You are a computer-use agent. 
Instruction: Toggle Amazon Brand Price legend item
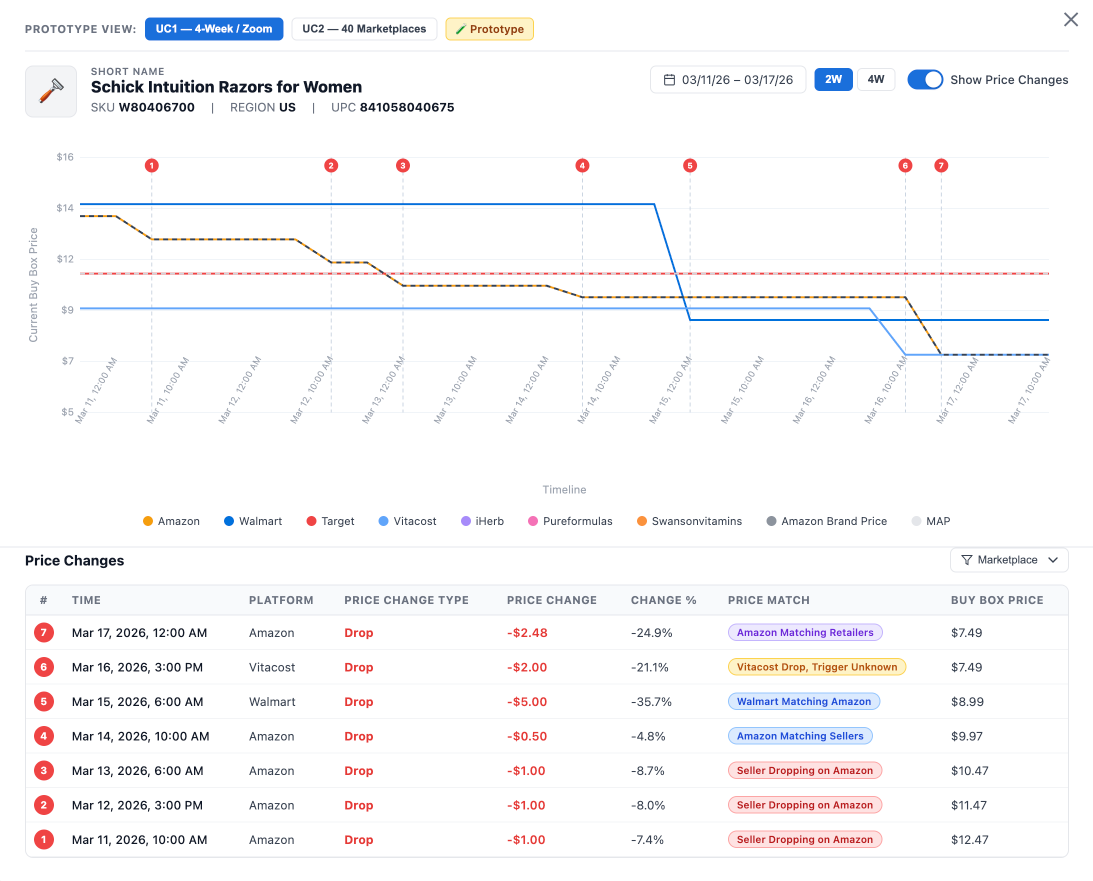827,521
